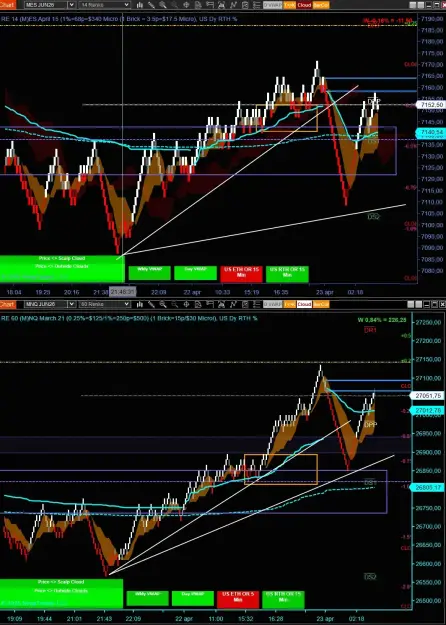Toggle the Cloud button in lower chart toolbar

(x=304, y=304)
